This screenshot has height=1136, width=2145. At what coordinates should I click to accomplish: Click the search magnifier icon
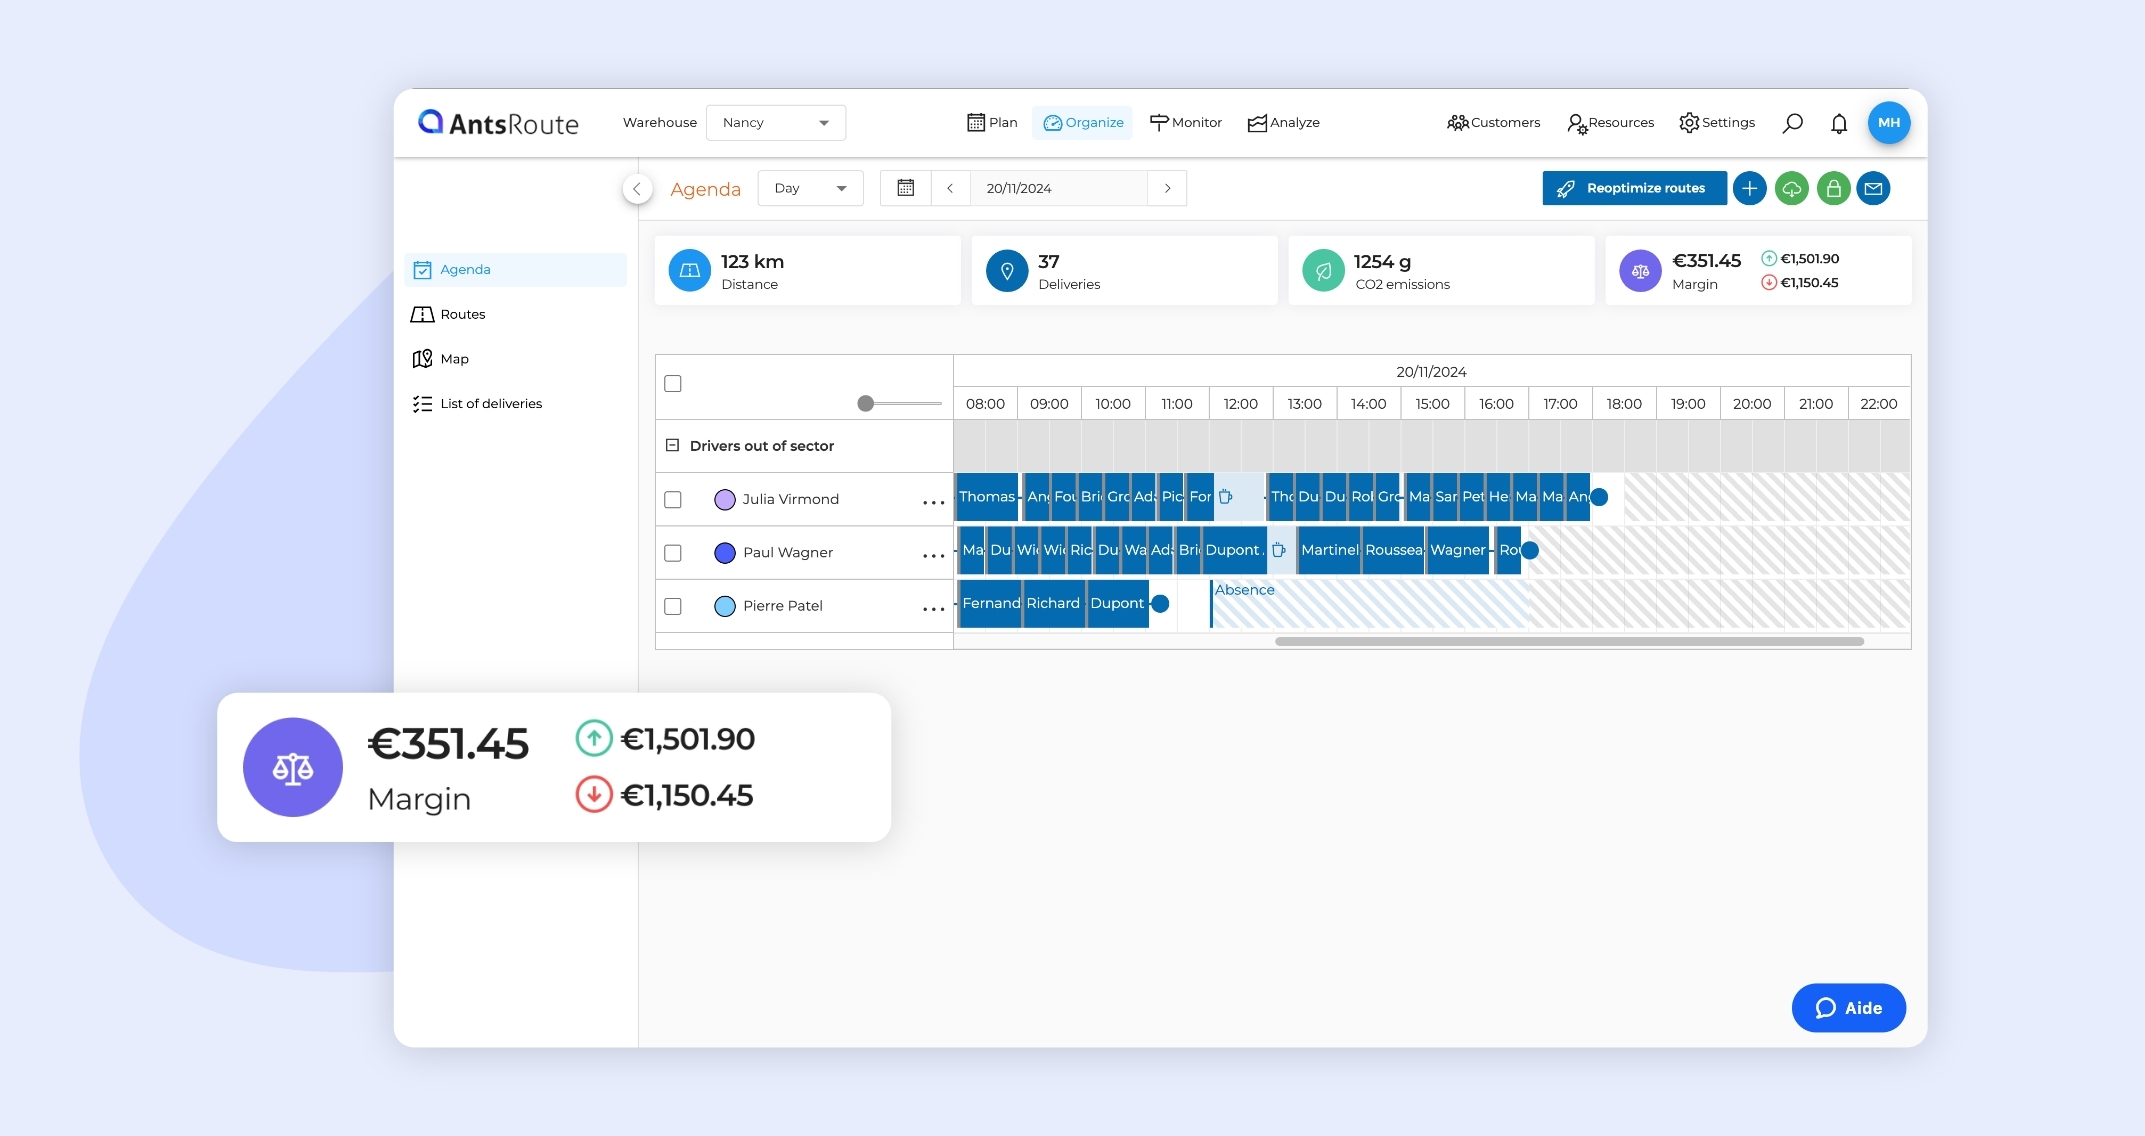pyautogui.click(x=1793, y=123)
